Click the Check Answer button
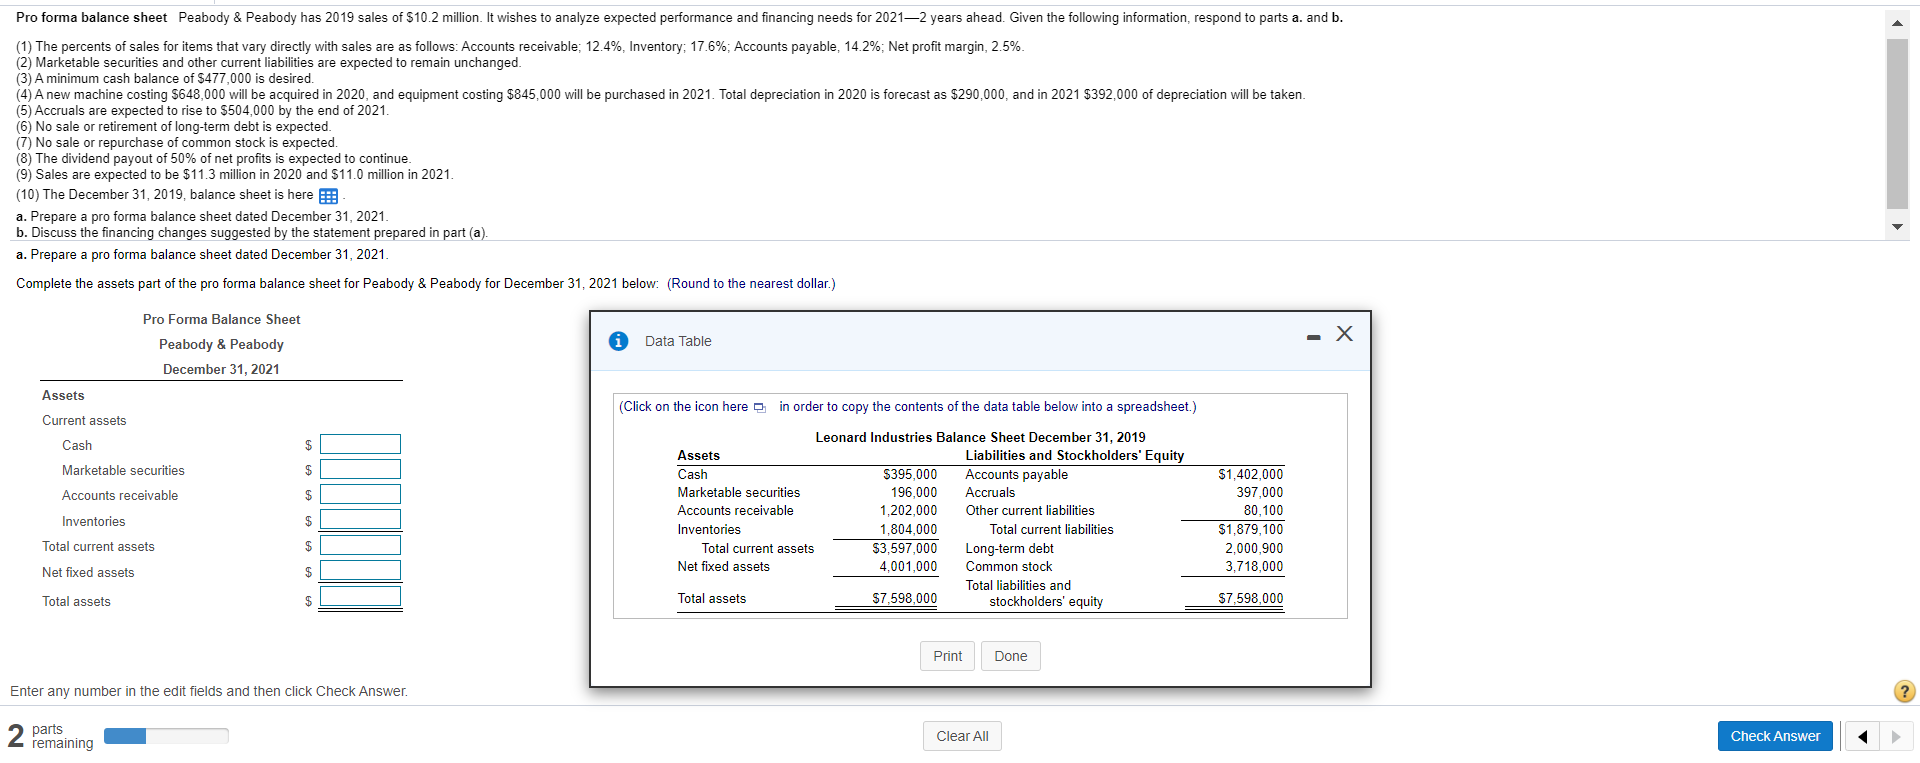Screen dimensions: 1920x763 coord(1775,736)
